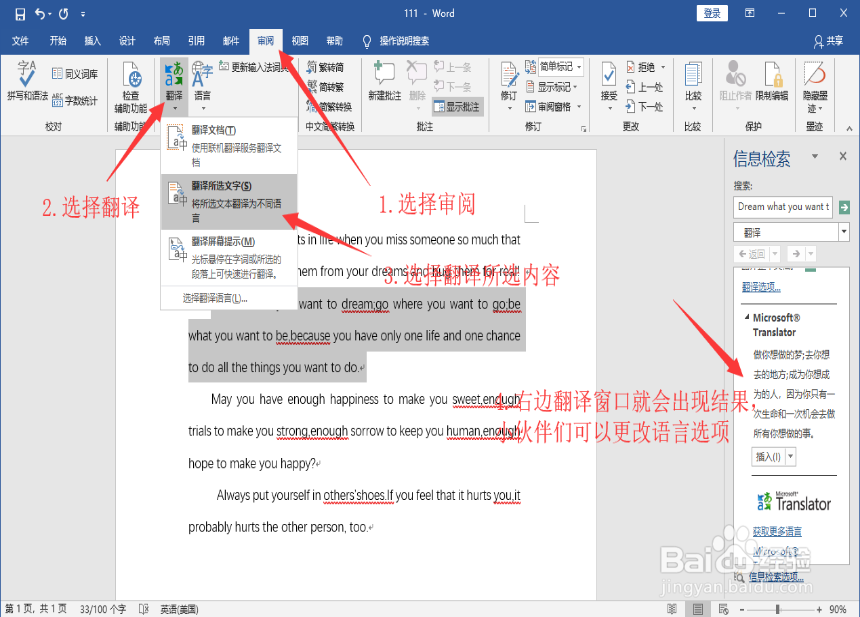Click 检查辅助功能 accessibility checker

click(x=131, y=88)
